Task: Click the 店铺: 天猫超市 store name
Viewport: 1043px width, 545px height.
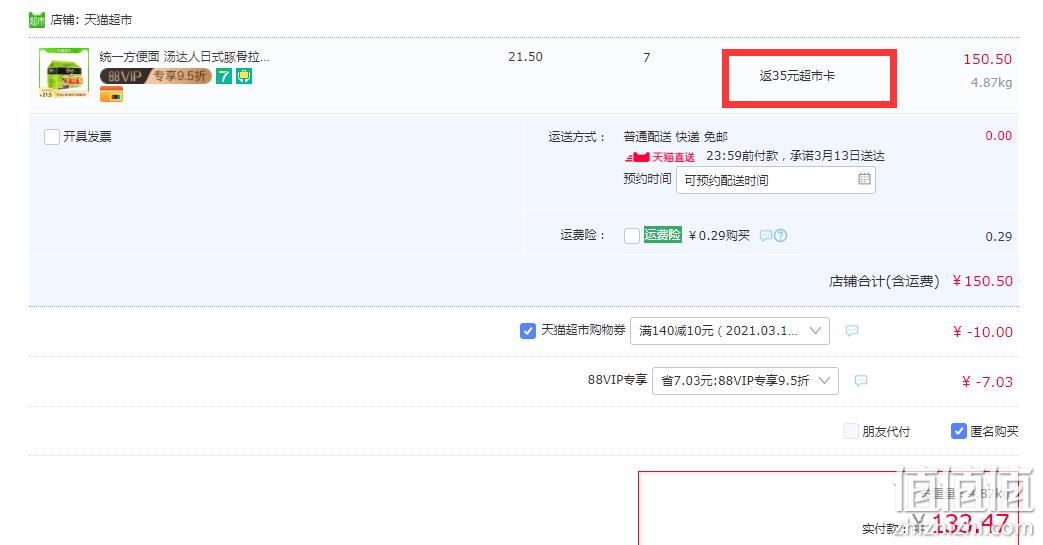Action: point(91,20)
